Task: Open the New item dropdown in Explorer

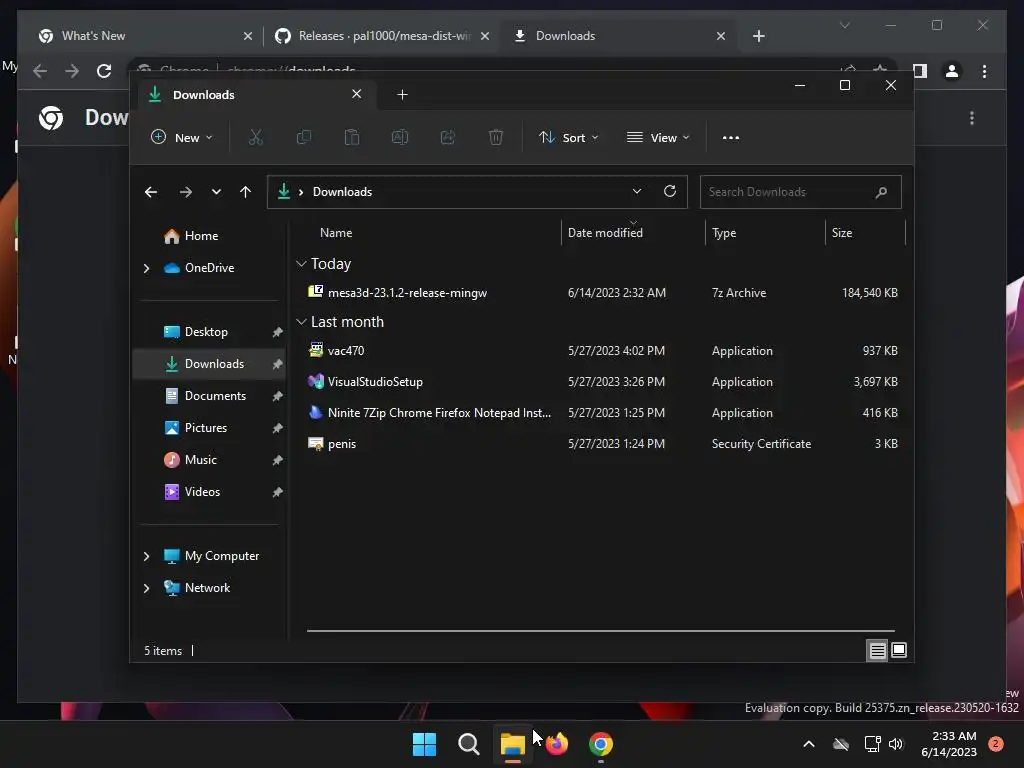Action: [182, 138]
